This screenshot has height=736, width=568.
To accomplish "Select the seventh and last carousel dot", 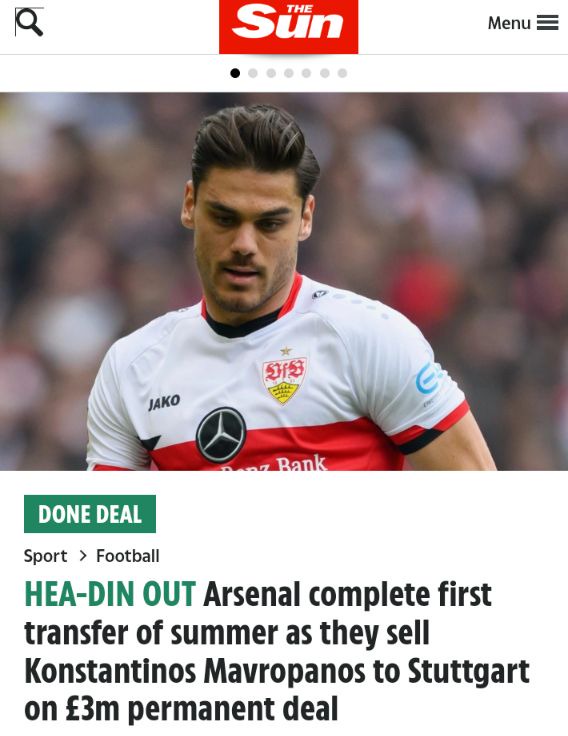I will (342, 73).
